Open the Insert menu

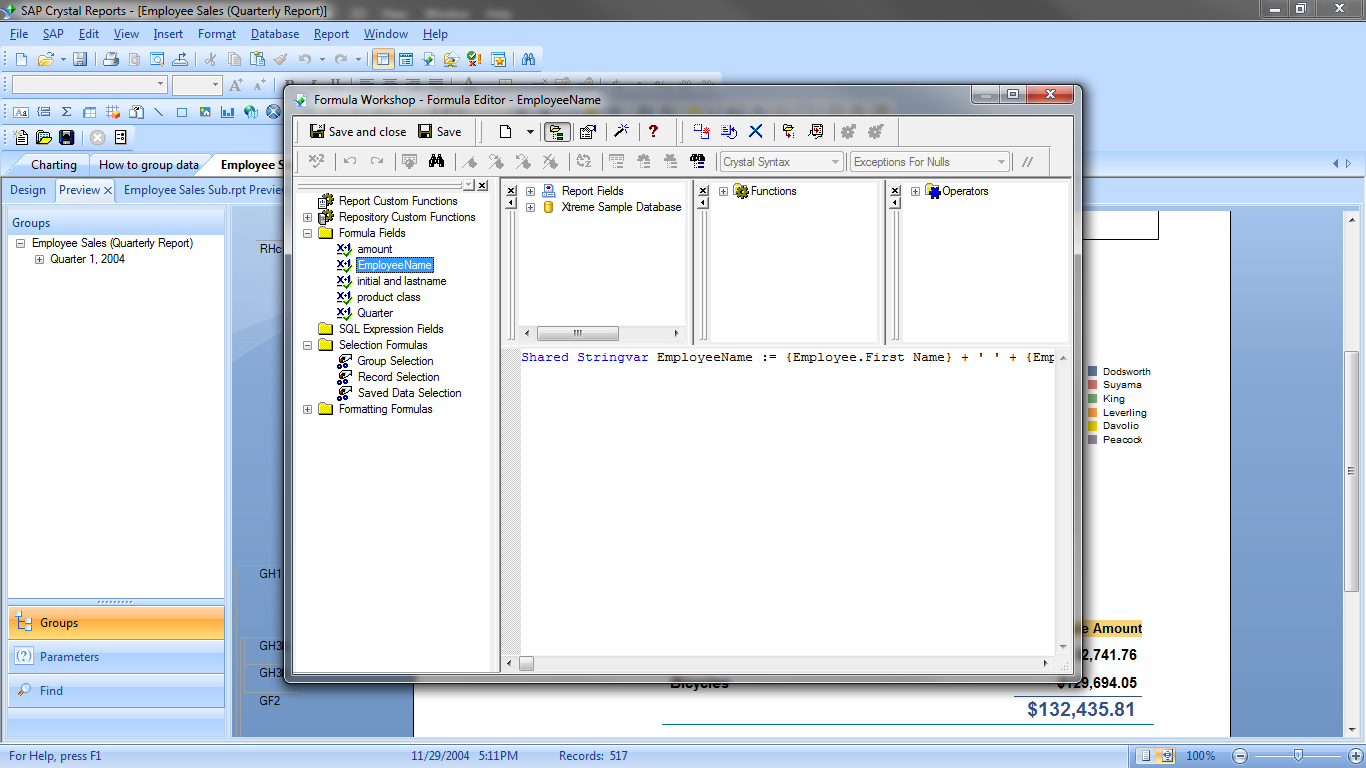168,34
